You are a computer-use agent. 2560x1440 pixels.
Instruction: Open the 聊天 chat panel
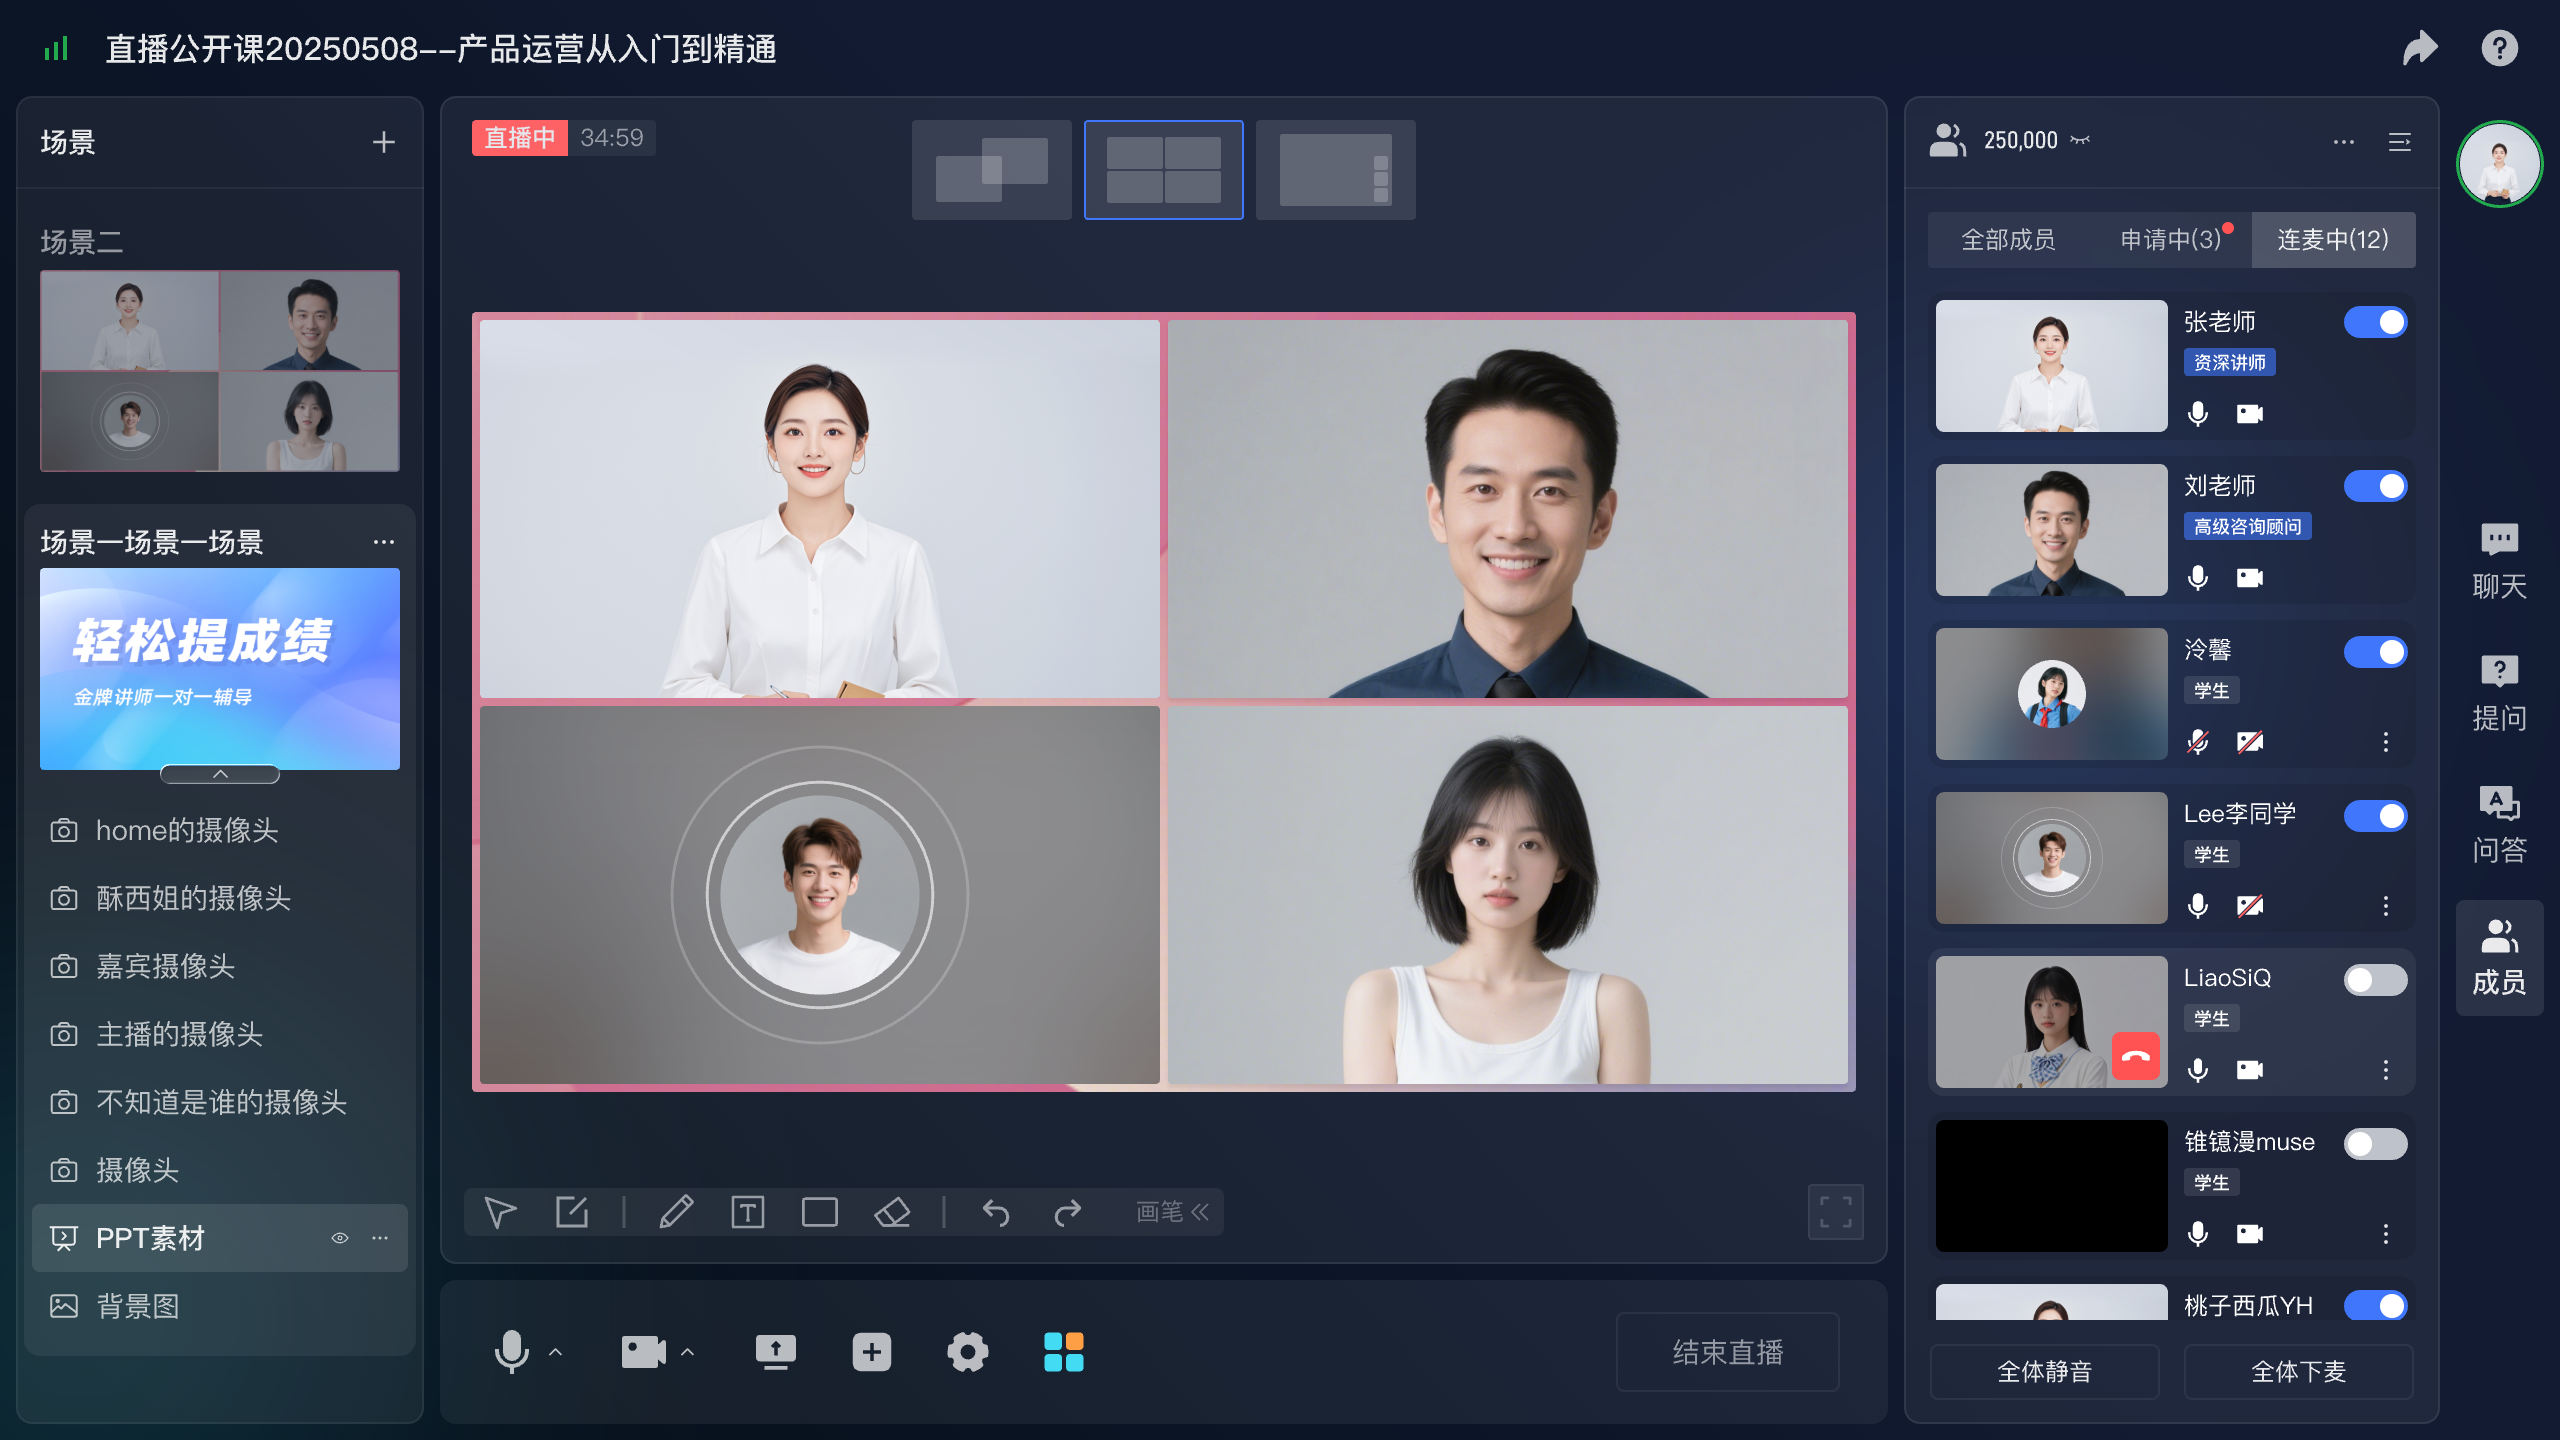(x=2500, y=560)
